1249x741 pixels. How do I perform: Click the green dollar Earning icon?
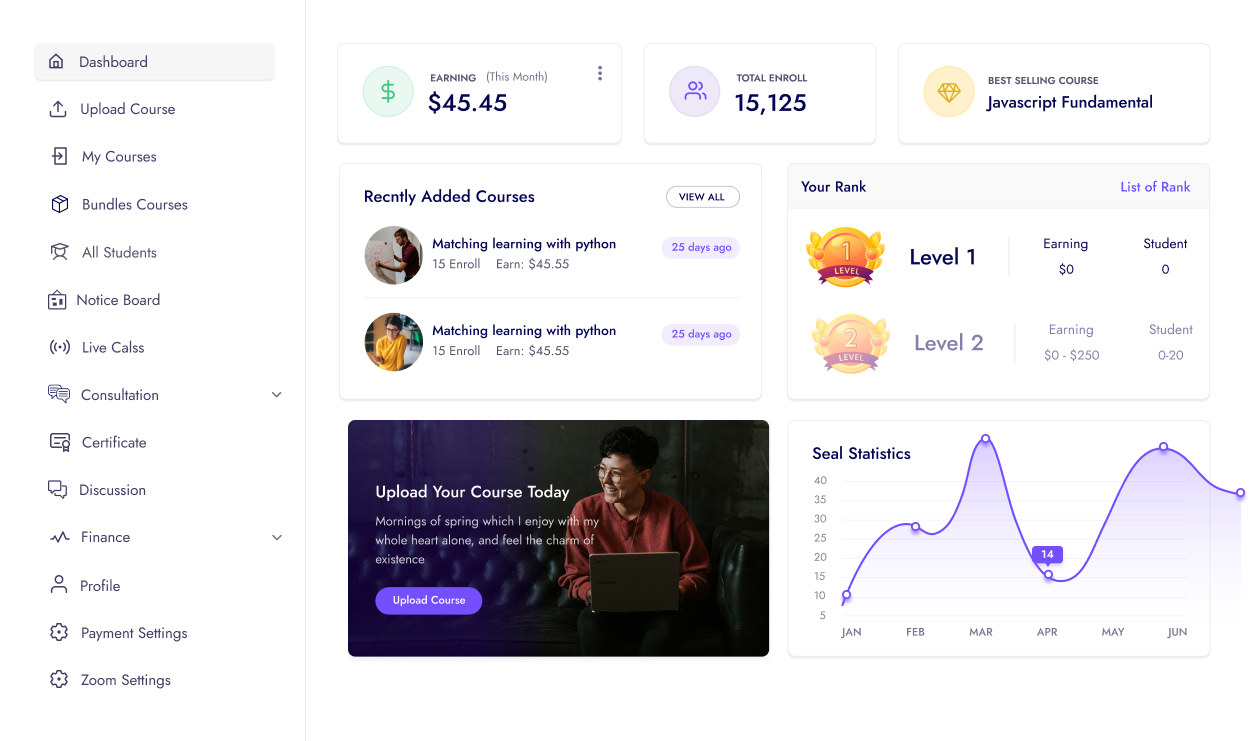click(x=388, y=92)
